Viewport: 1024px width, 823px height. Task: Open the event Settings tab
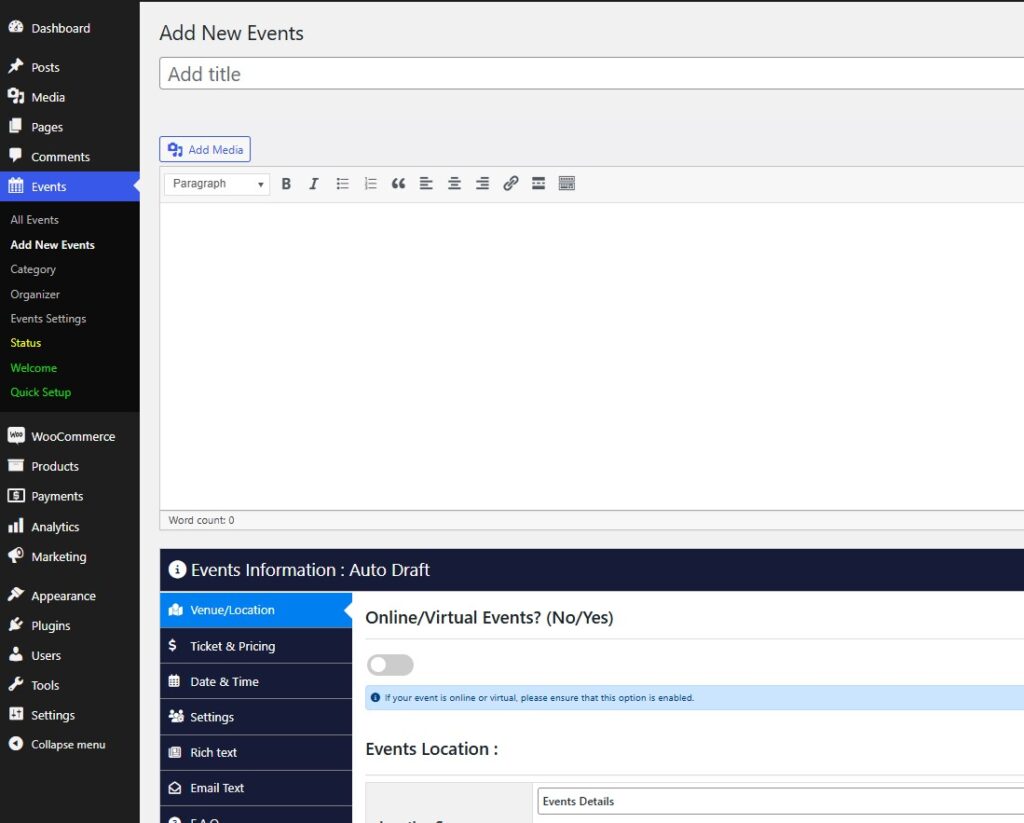tap(256, 717)
